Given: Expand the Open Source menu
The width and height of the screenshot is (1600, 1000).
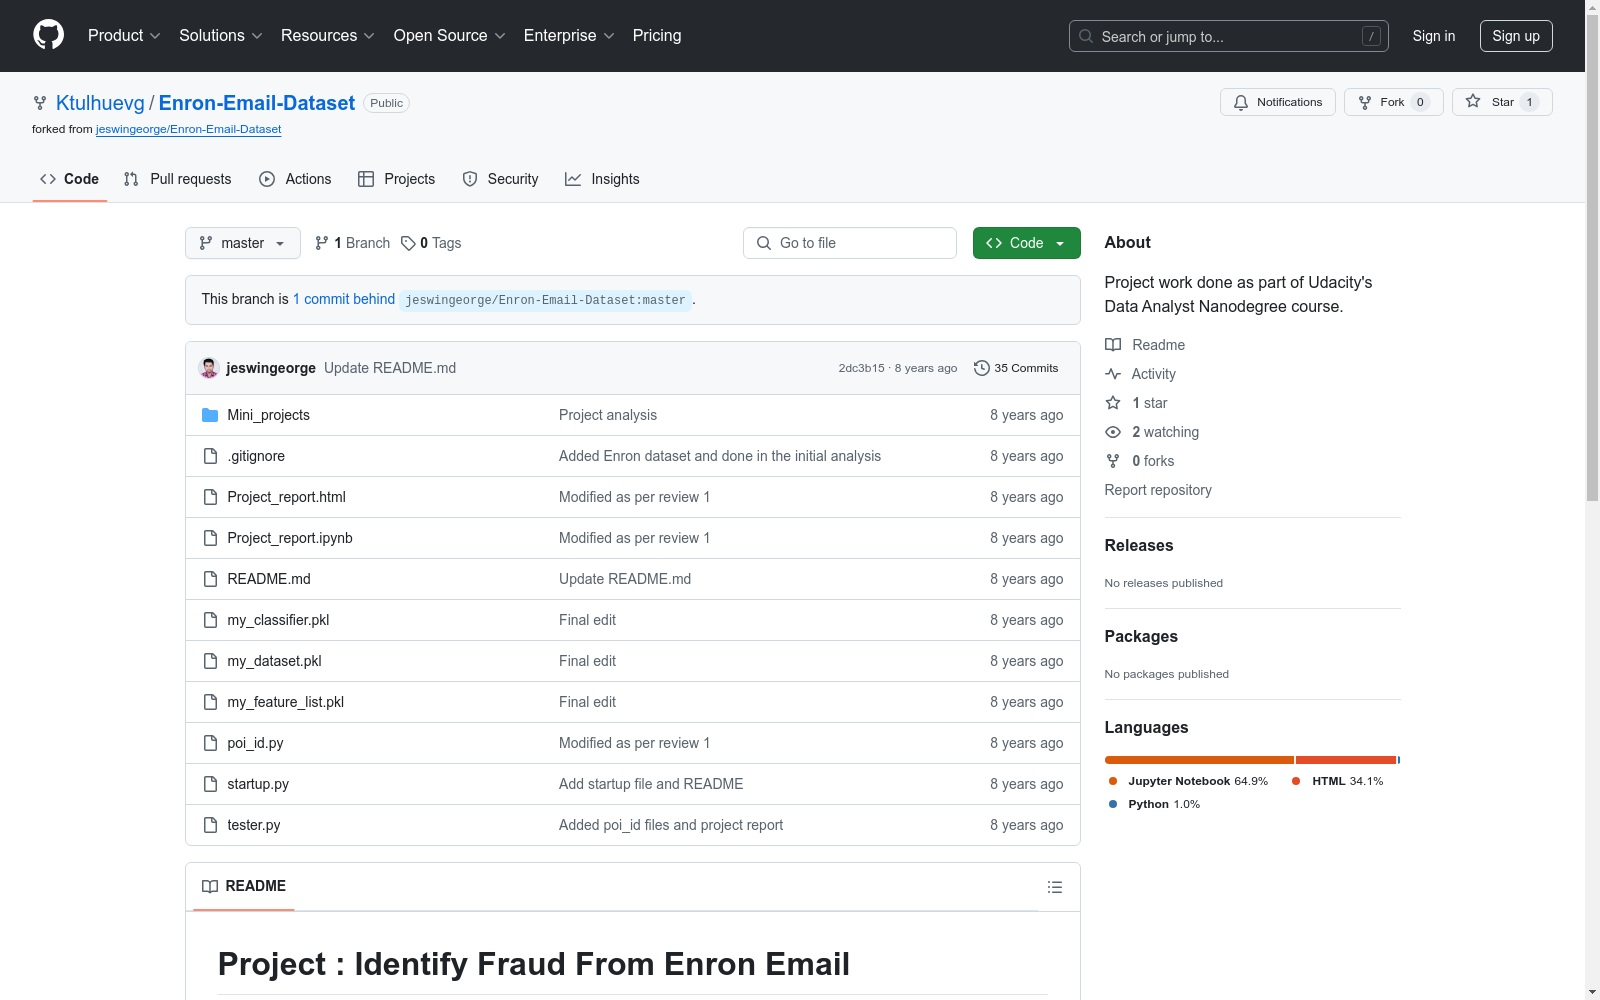Looking at the screenshot, I should pyautogui.click(x=450, y=35).
